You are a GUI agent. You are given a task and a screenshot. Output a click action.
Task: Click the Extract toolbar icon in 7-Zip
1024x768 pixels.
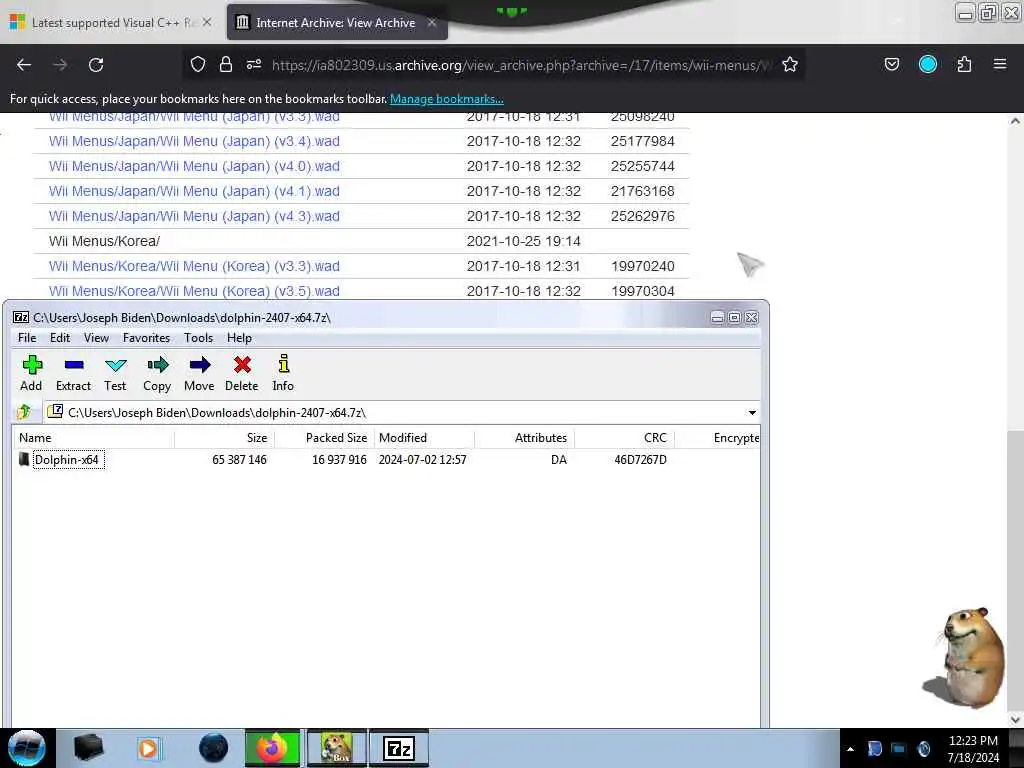pos(74,365)
